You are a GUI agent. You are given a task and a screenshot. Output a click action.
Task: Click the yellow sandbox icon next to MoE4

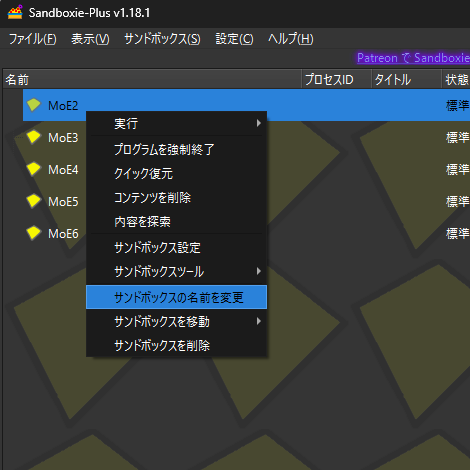(x=33, y=169)
